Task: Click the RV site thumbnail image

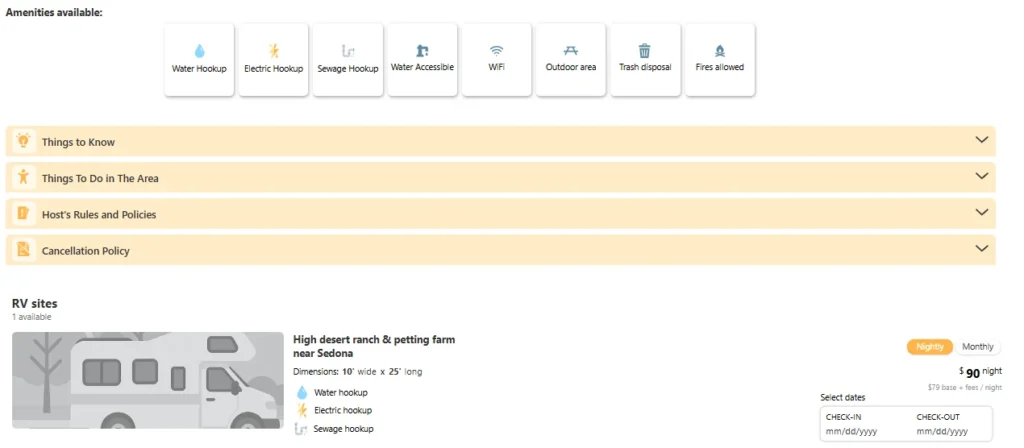Action: coord(148,380)
